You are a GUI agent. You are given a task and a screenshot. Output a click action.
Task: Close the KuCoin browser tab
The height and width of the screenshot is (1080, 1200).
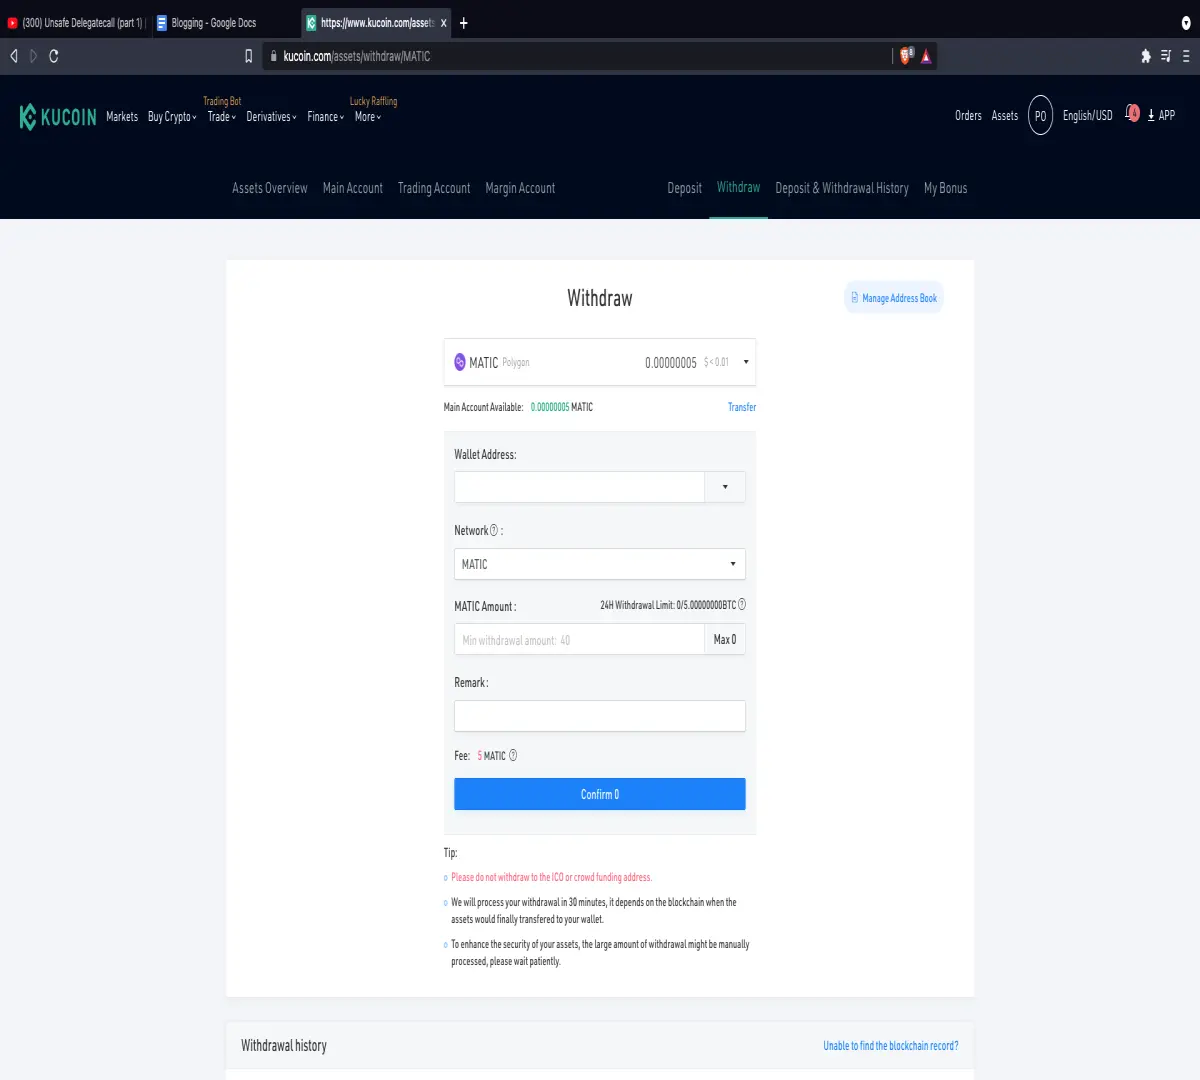coord(443,23)
